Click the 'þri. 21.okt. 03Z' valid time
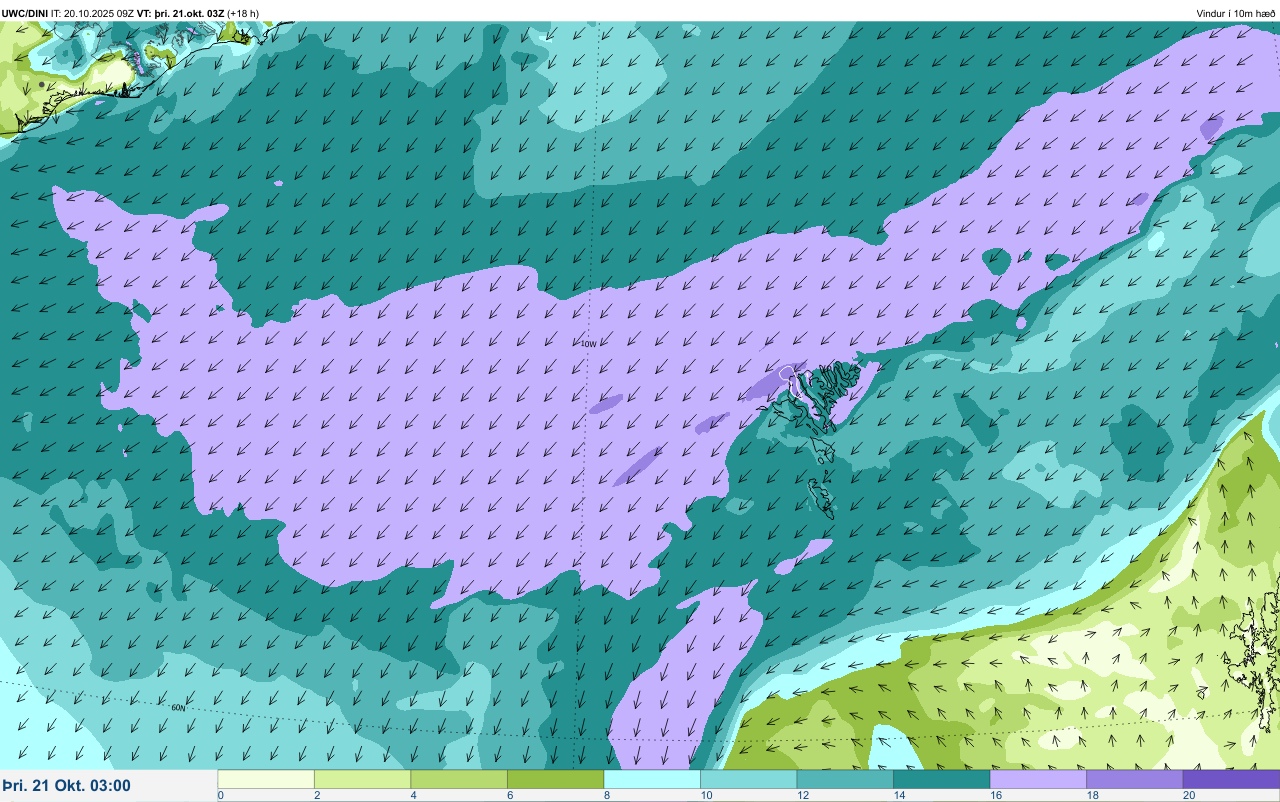Image resolution: width=1280 pixels, height=802 pixels. pyautogui.click(x=189, y=13)
